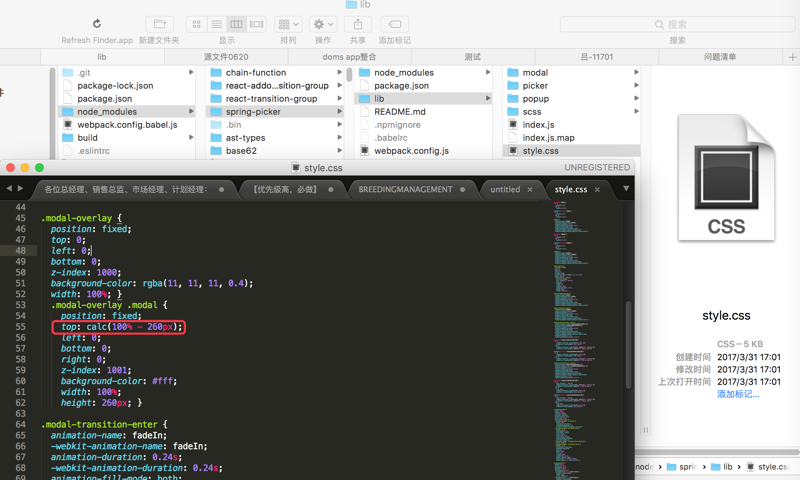Go to previous tab arrow in Sublime
The width and height of the screenshot is (800, 480).
click(x=9, y=188)
